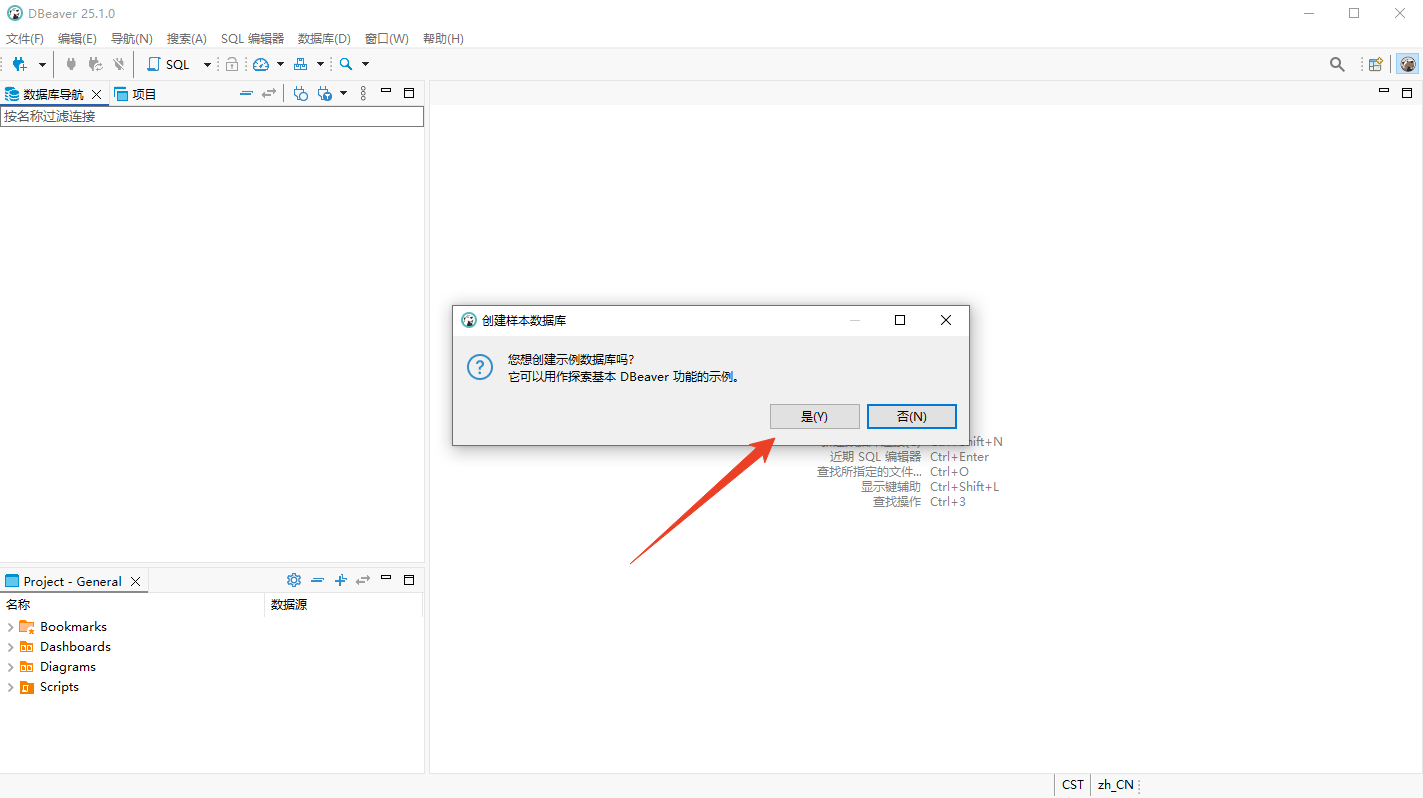
Task: Click the 按名称过滤连接 filter field
Action: (212, 116)
